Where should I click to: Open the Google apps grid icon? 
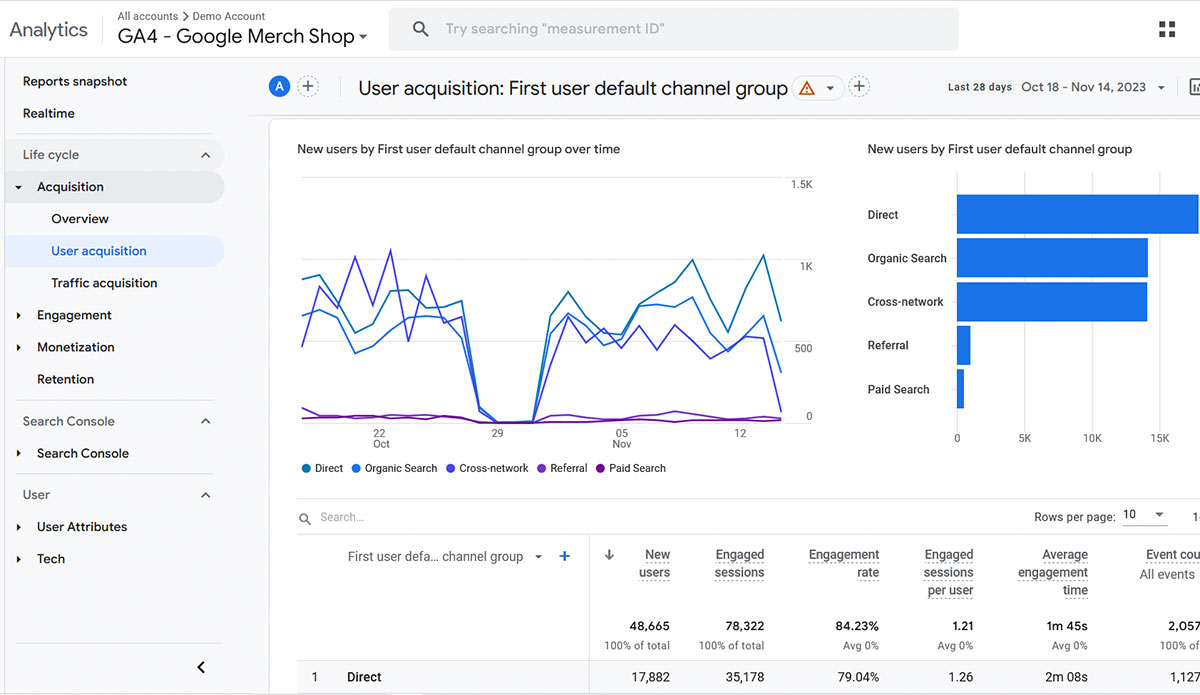tap(1167, 29)
